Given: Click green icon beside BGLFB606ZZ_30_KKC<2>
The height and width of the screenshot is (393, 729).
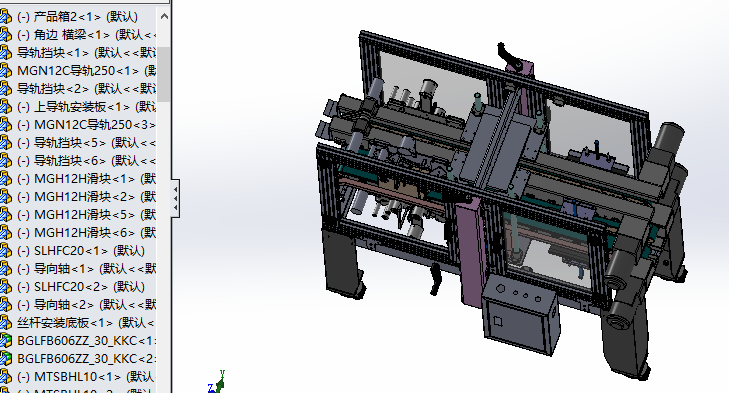Looking at the screenshot, I should point(5,359).
